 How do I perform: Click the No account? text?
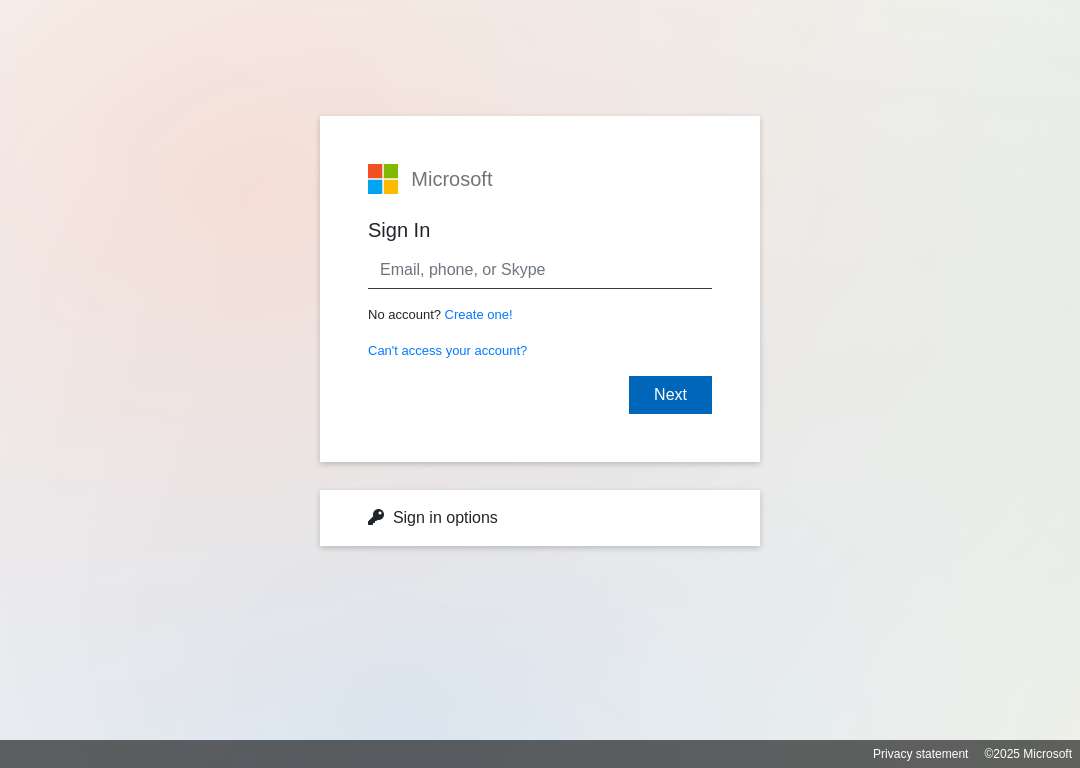point(404,315)
